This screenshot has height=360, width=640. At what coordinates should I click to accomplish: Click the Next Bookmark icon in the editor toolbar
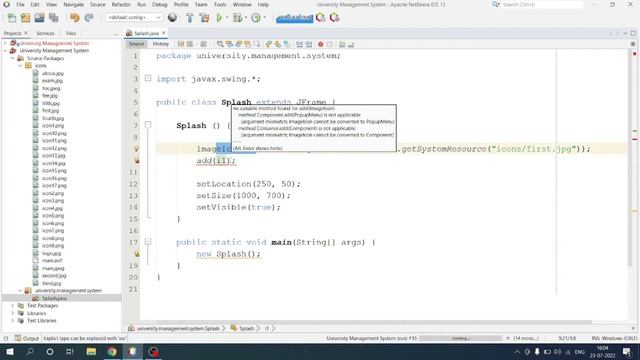pos(277,44)
